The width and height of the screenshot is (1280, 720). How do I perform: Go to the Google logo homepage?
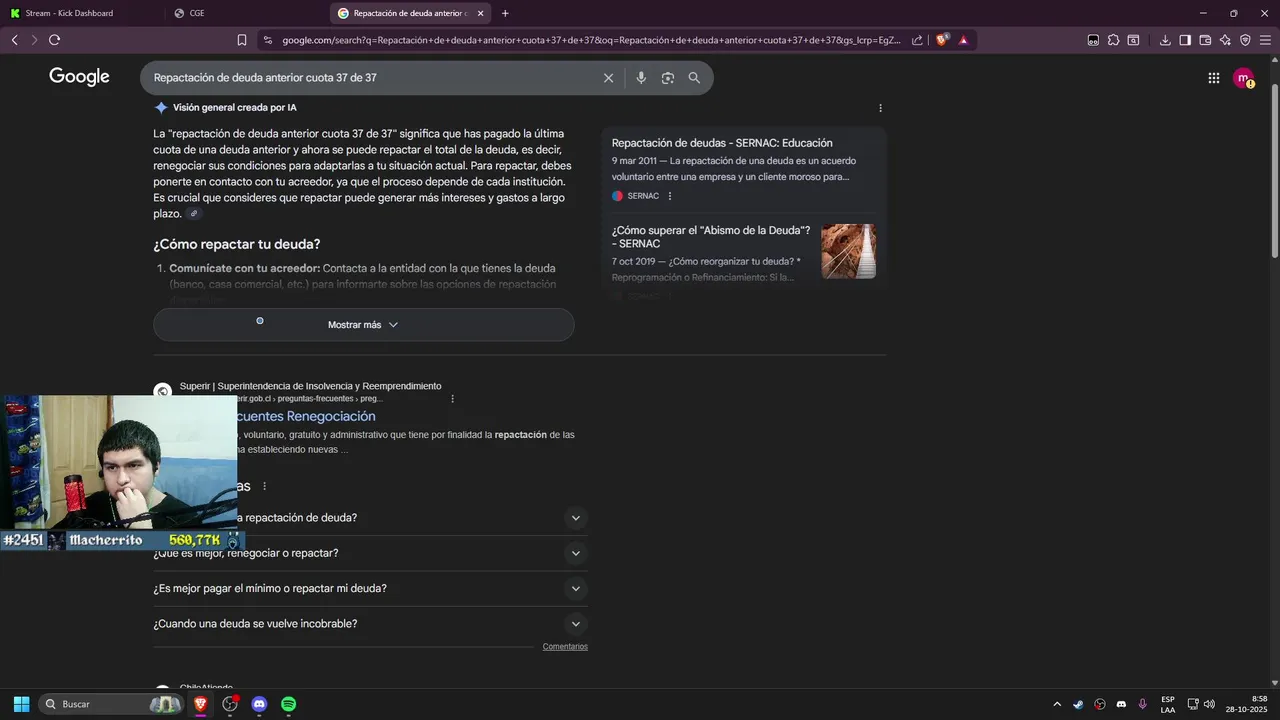tap(79, 77)
